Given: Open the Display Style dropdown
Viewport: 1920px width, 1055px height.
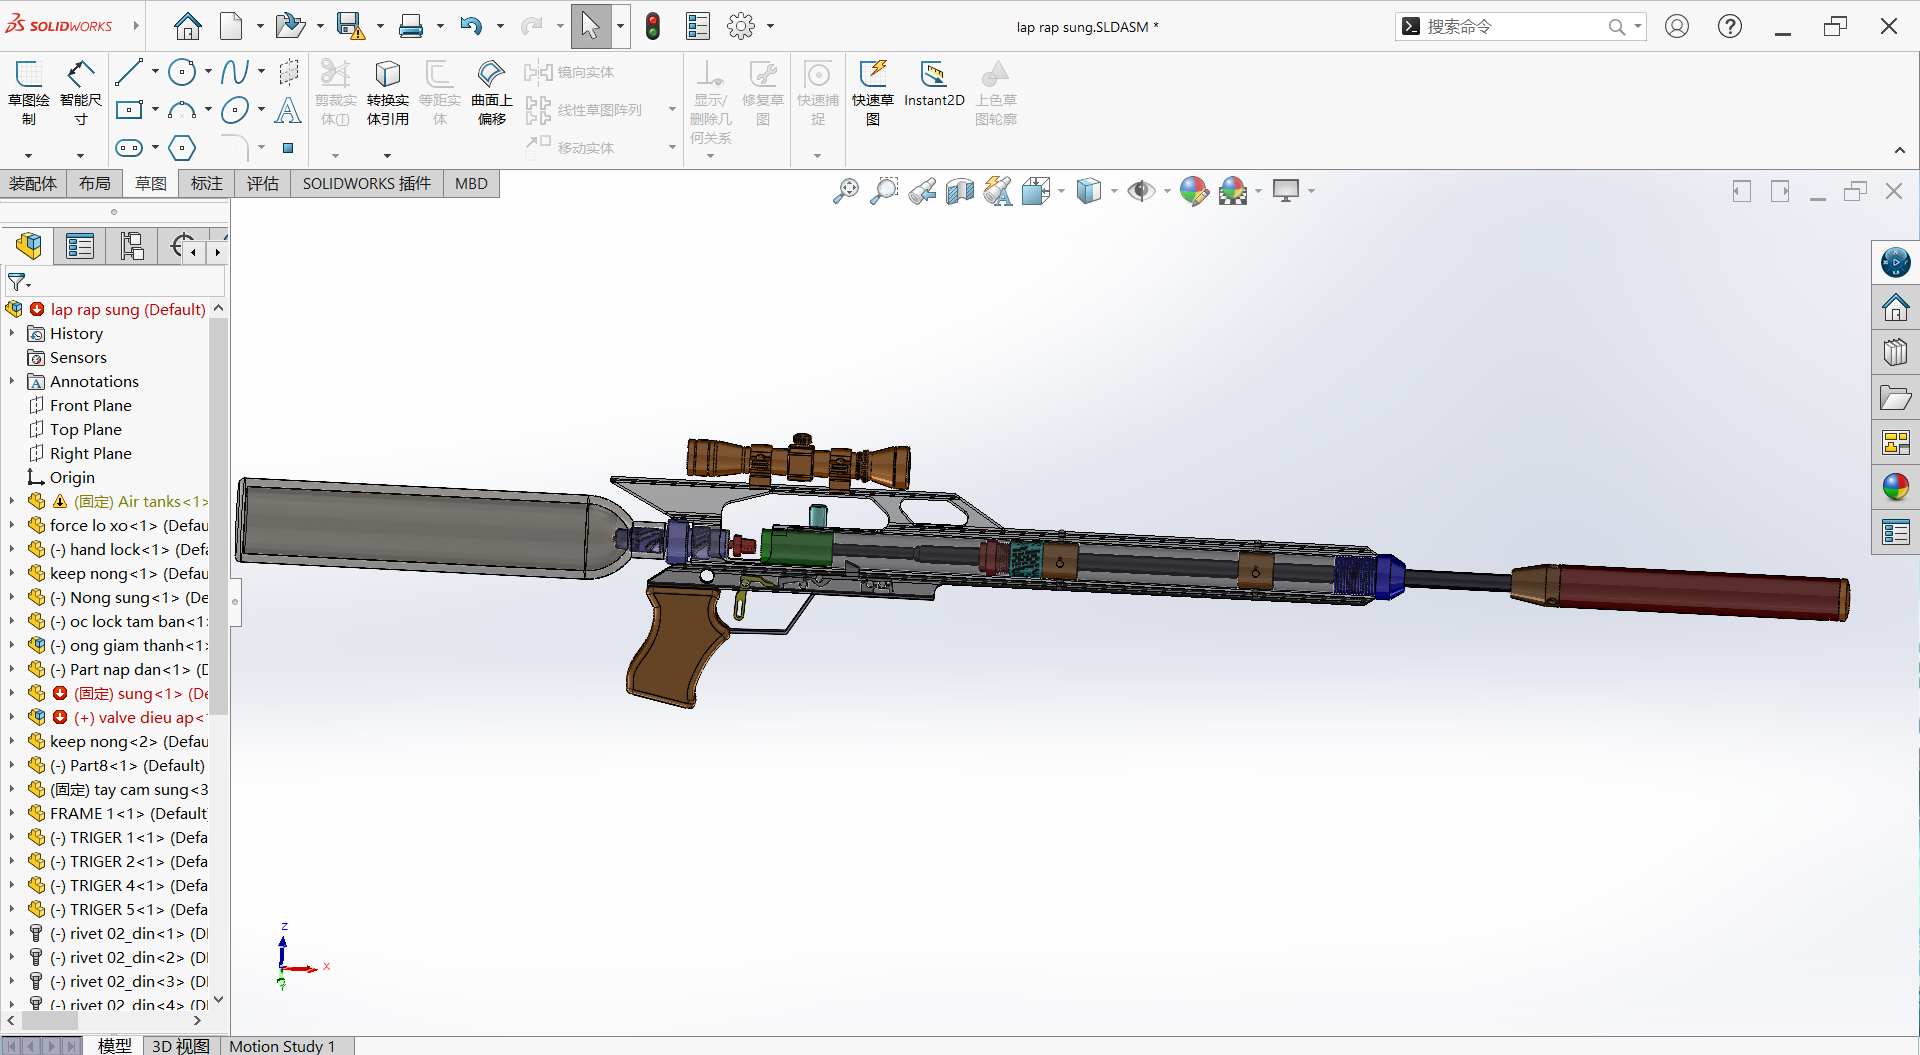Looking at the screenshot, I should 1114,191.
